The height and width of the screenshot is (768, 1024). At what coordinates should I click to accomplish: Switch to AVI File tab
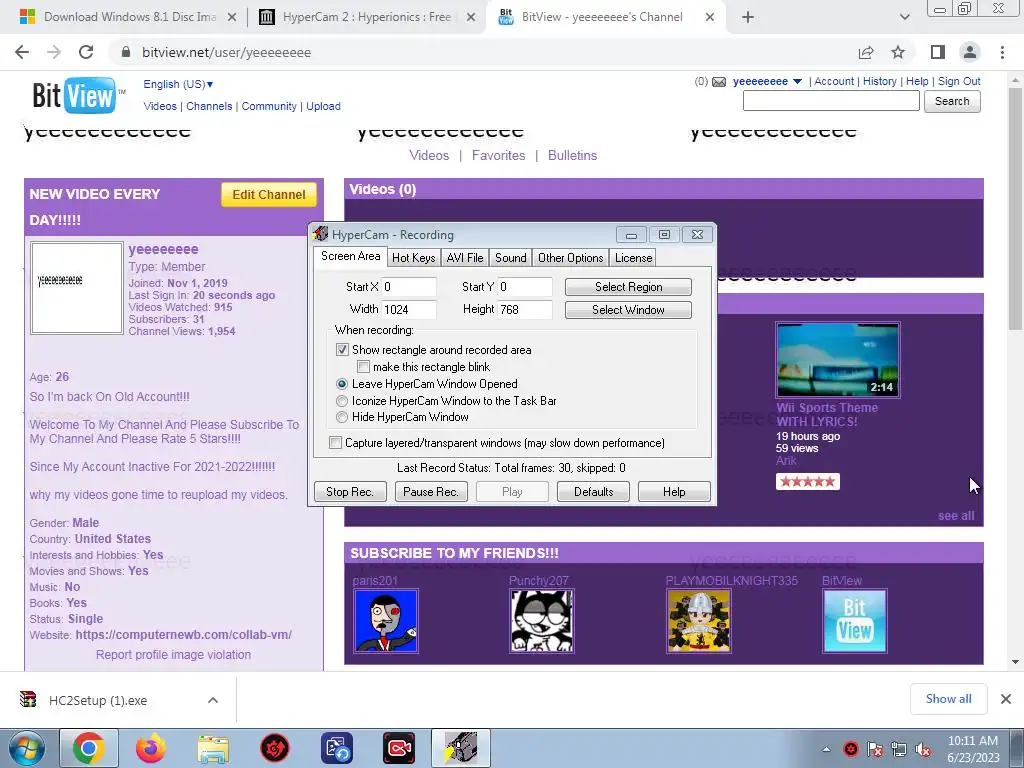click(x=465, y=258)
